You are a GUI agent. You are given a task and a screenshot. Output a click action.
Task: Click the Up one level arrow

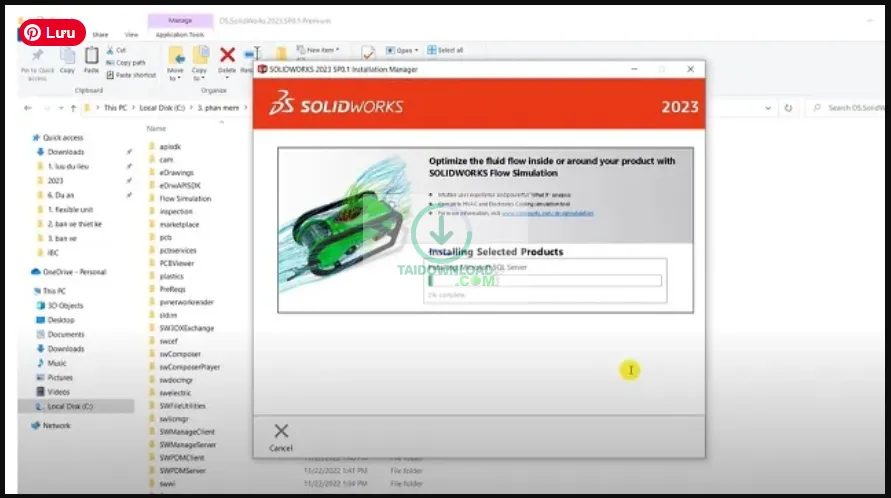coord(73,108)
